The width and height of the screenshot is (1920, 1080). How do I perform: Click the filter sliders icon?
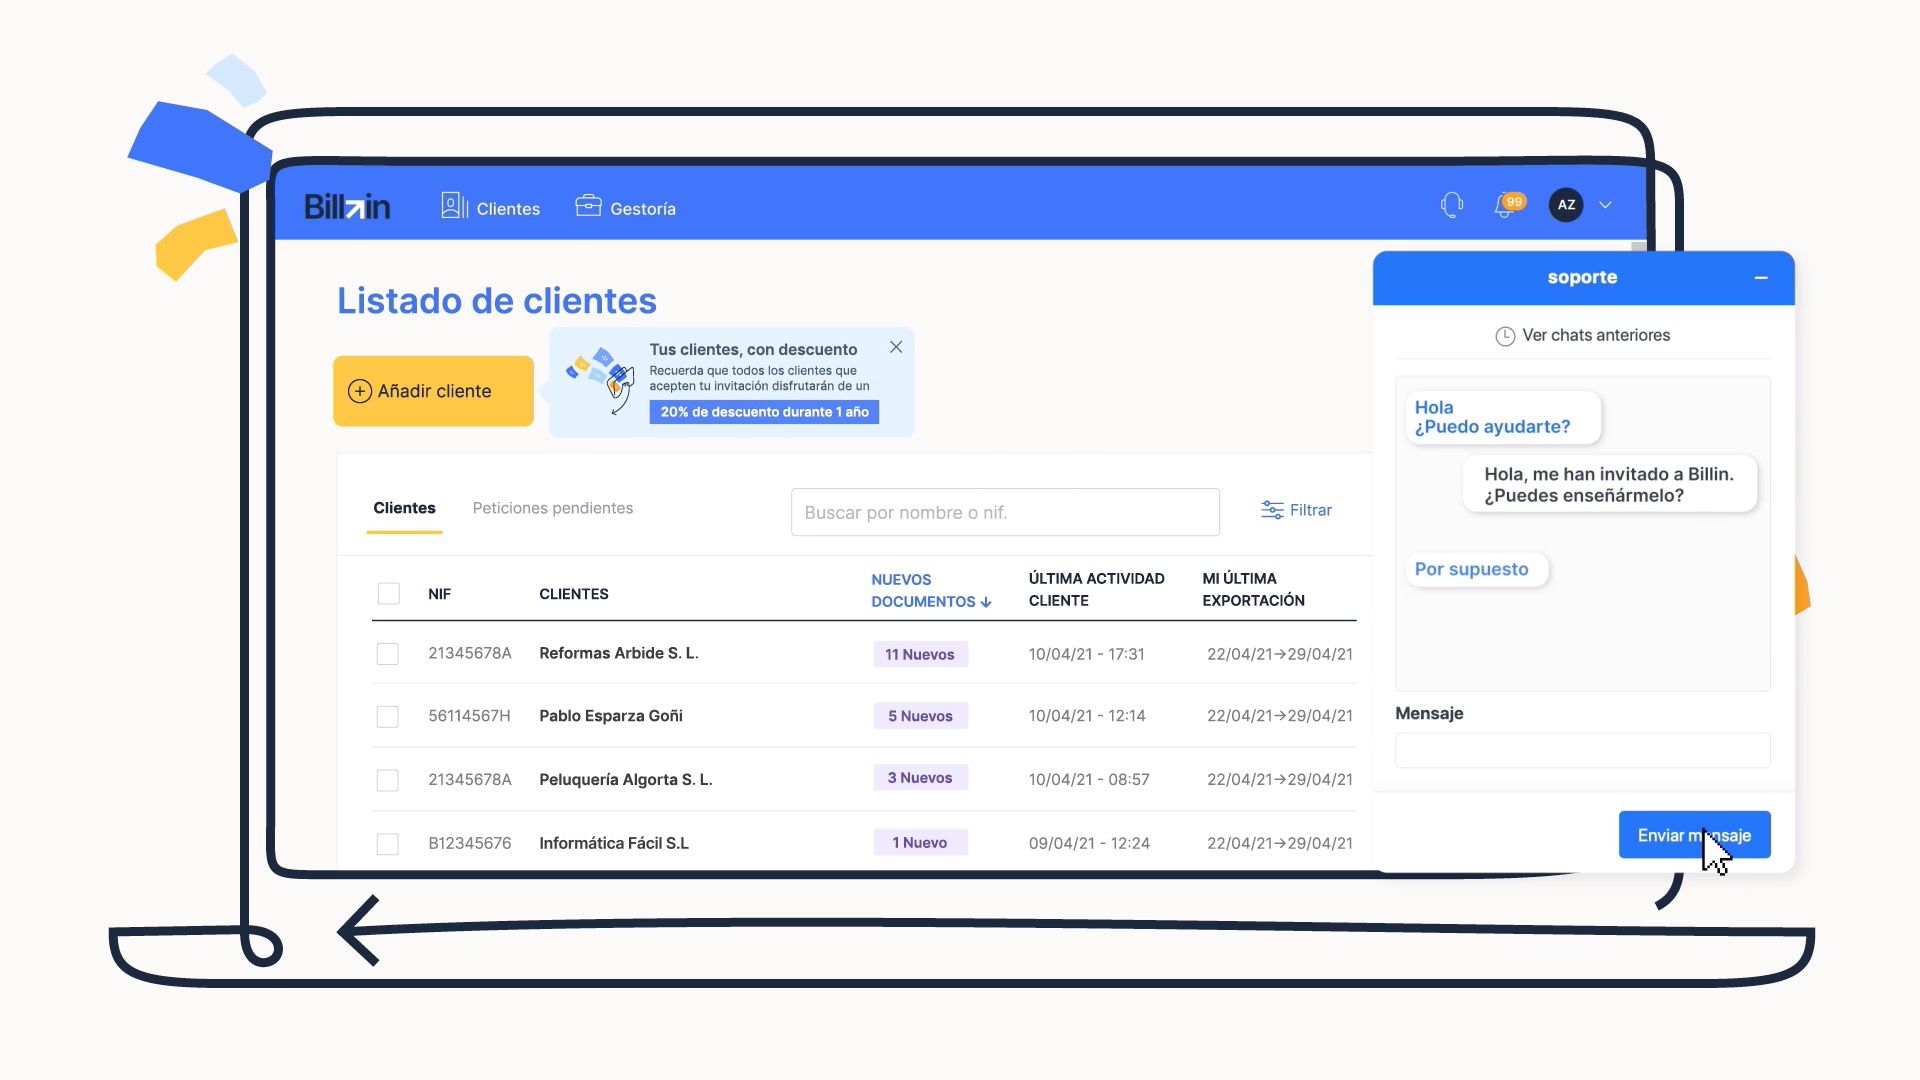pyautogui.click(x=1272, y=510)
